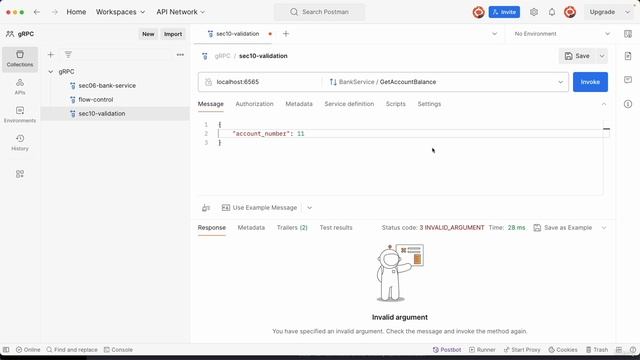Go back with the left arrow
640x360 pixels.
pyautogui.click(x=37, y=12)
